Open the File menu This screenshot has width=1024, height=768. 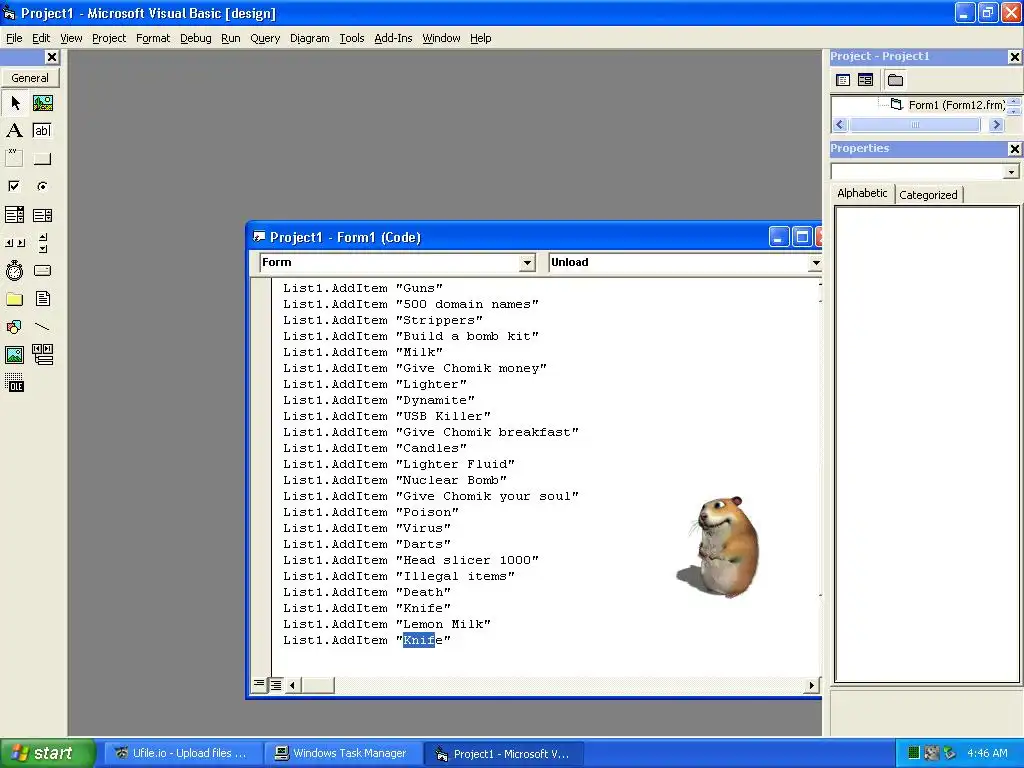pyautogui.click(x=14, y=39)
